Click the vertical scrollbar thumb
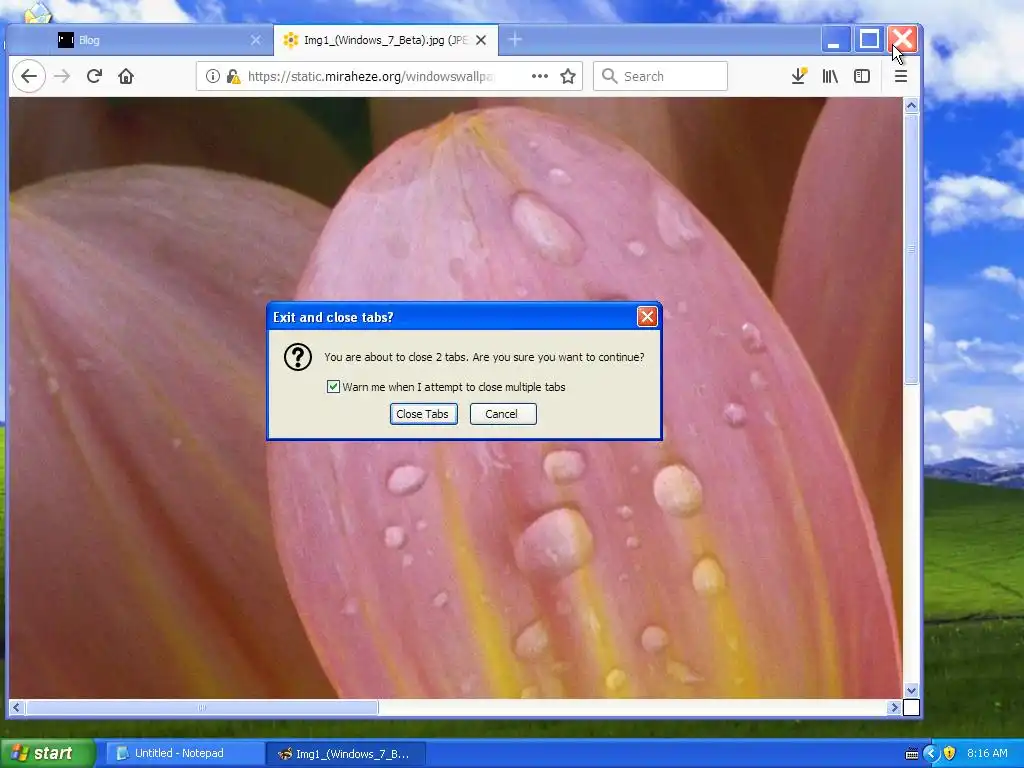This screenshot has width=1024, height=768. coord(911,249)
